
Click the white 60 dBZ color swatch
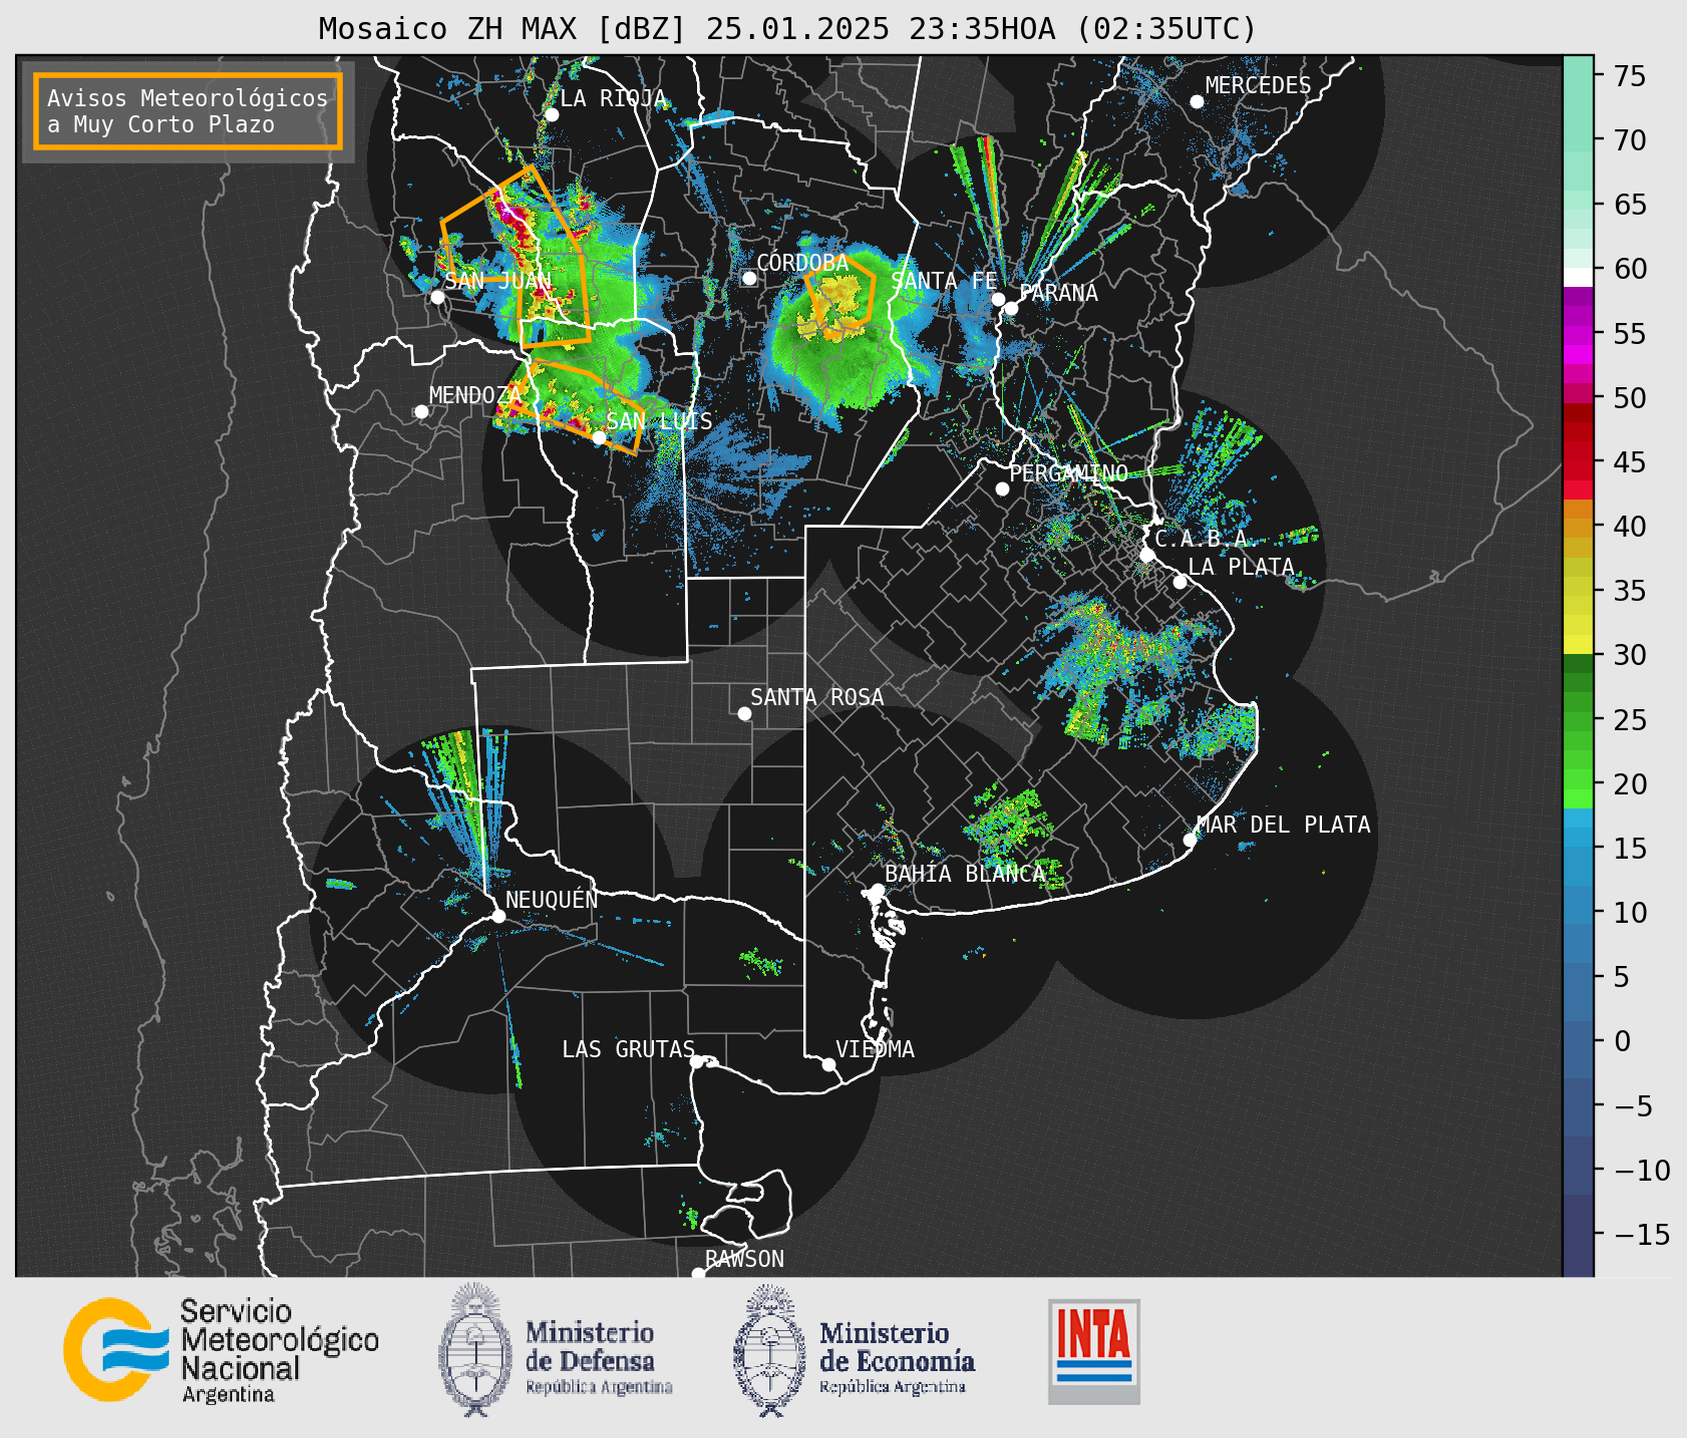coord(1578,277)
